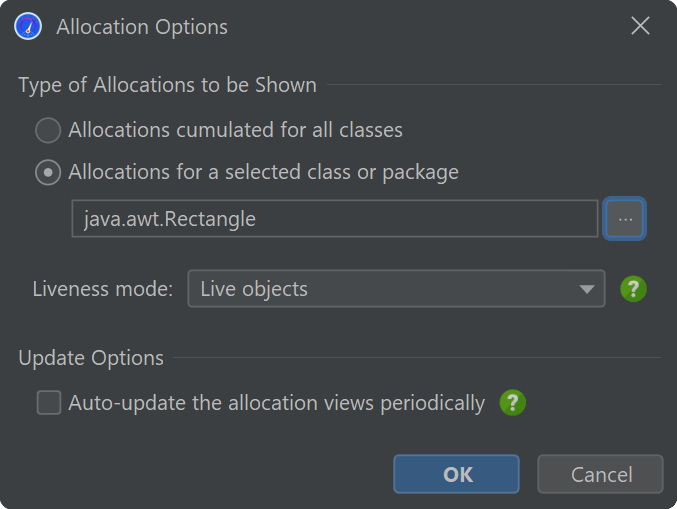Dismiss dialog with Cancel button
The image size is (677, 509).
[x=600, y=474]
